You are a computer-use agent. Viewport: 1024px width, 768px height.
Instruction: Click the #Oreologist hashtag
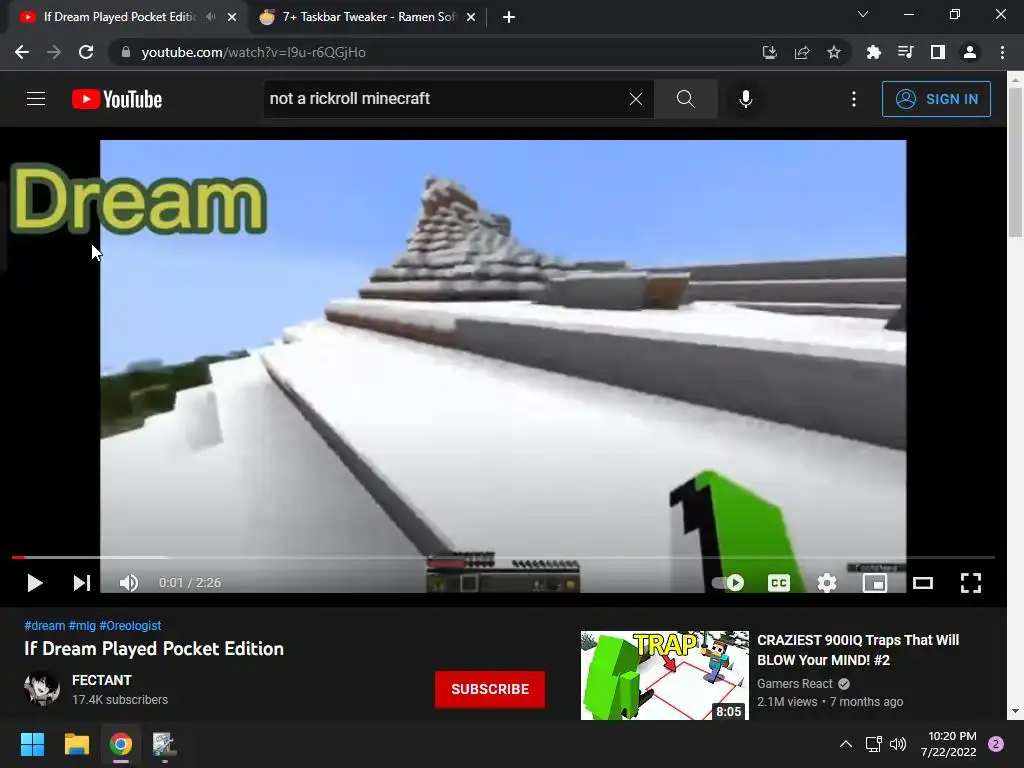click(x=130, y=626)
